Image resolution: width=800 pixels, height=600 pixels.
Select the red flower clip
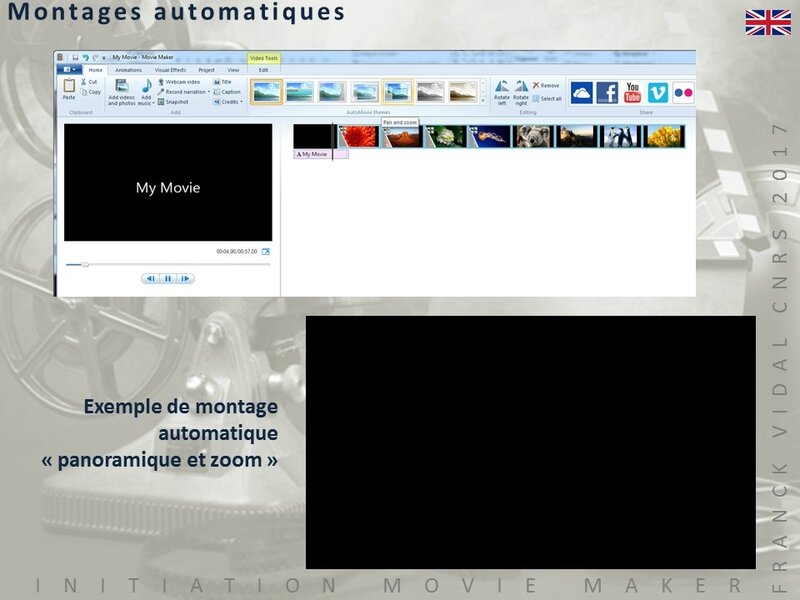click(358, 136)
